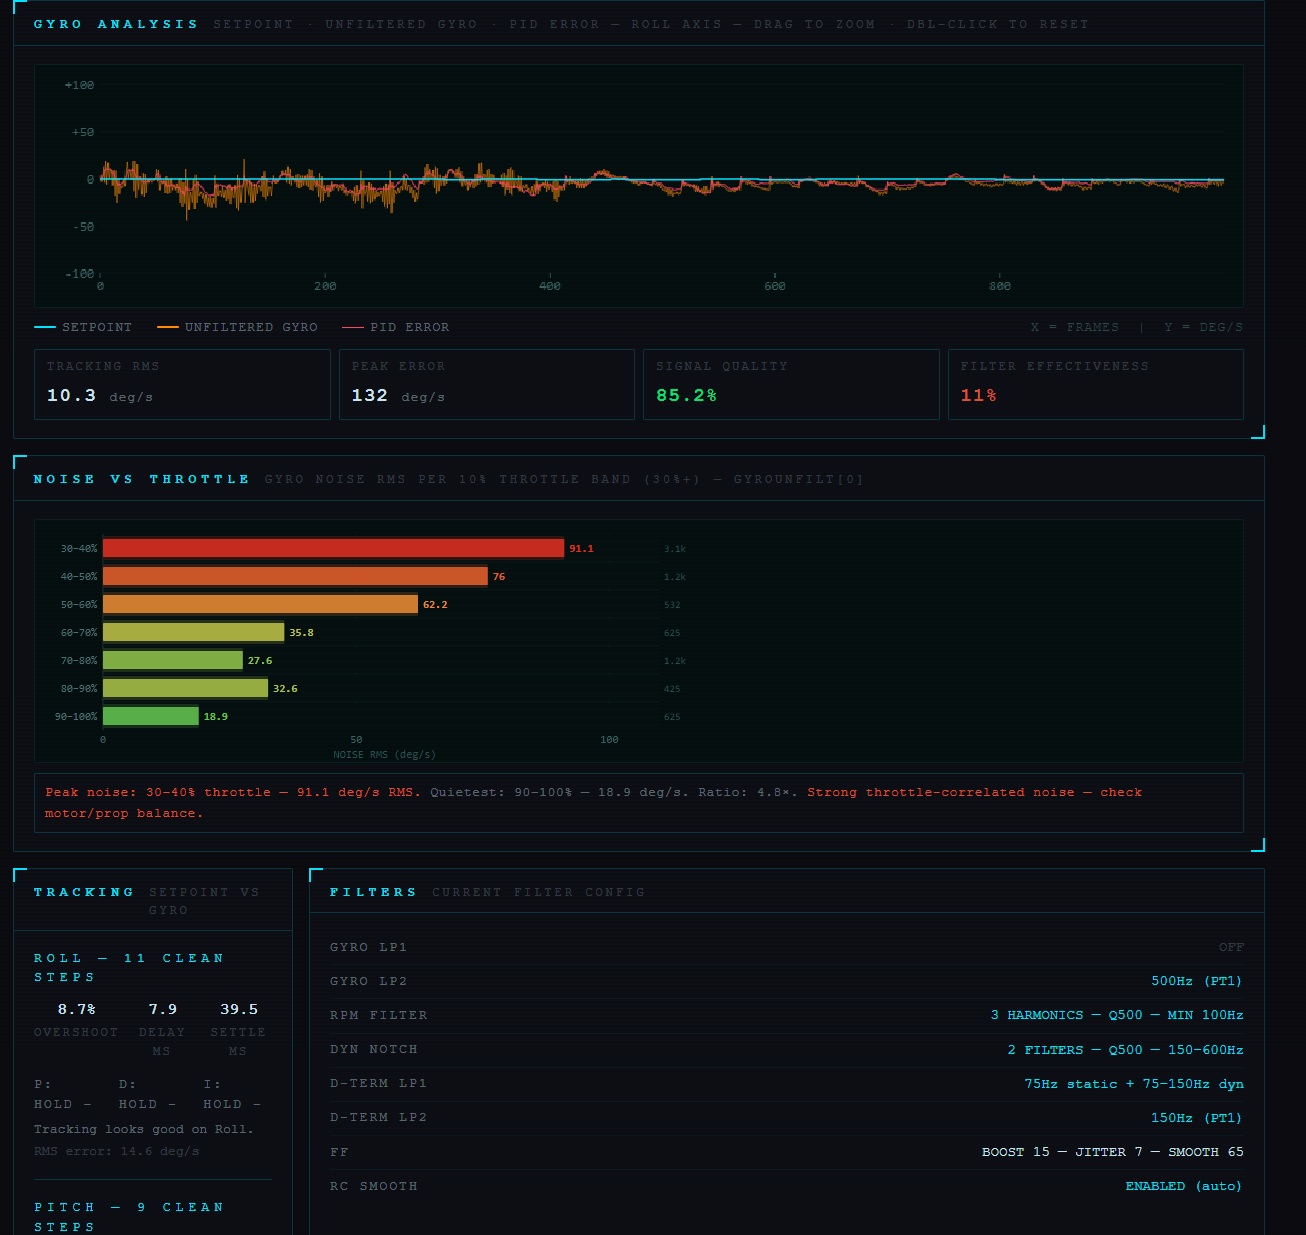Click the Signal Quality 85.2% card

(790, 384)
